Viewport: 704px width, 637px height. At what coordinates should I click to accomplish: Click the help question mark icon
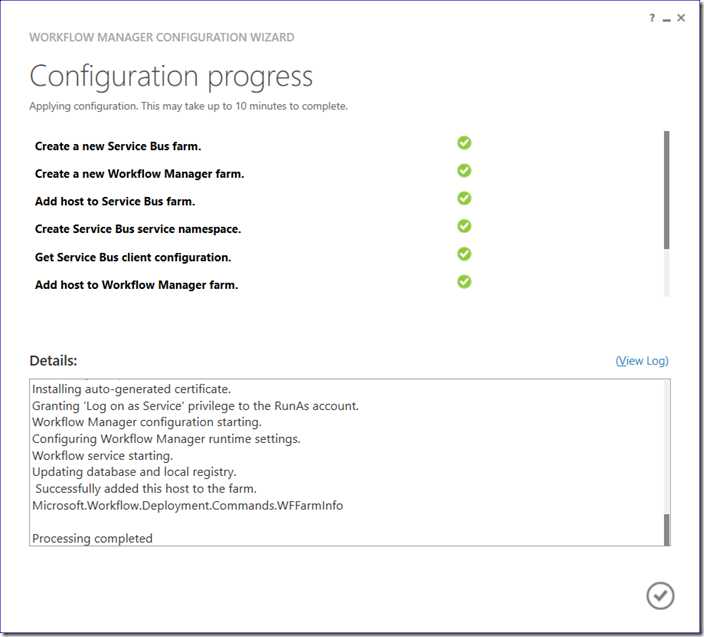coord(652,18)
